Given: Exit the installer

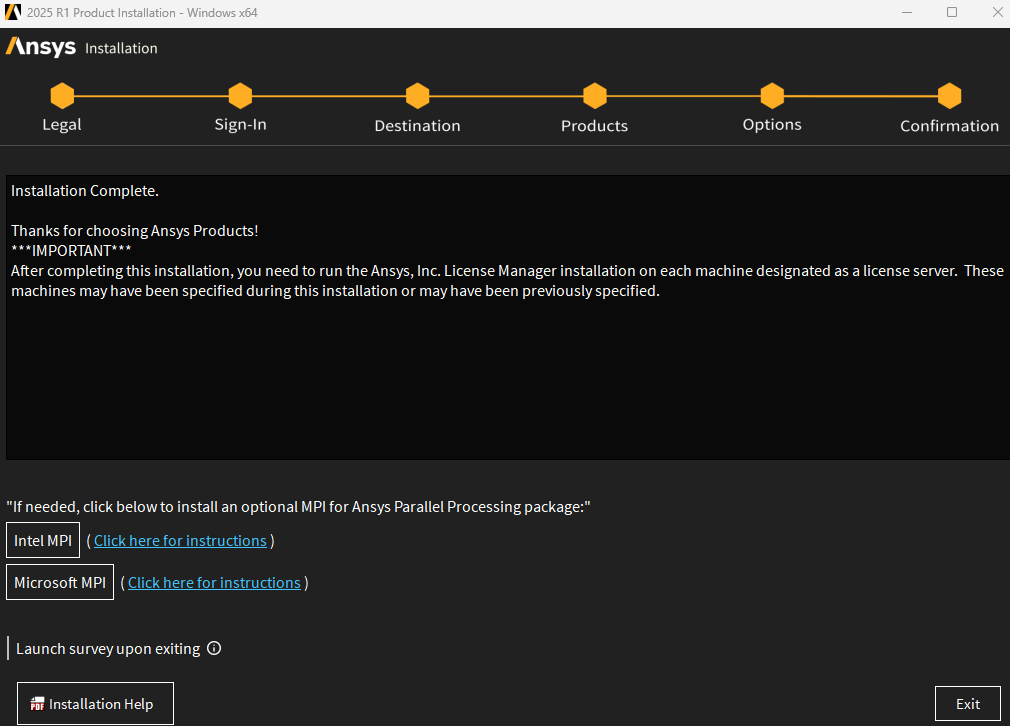Looking at the screenshot, I should pyautogui.click(x=967, y=703).
